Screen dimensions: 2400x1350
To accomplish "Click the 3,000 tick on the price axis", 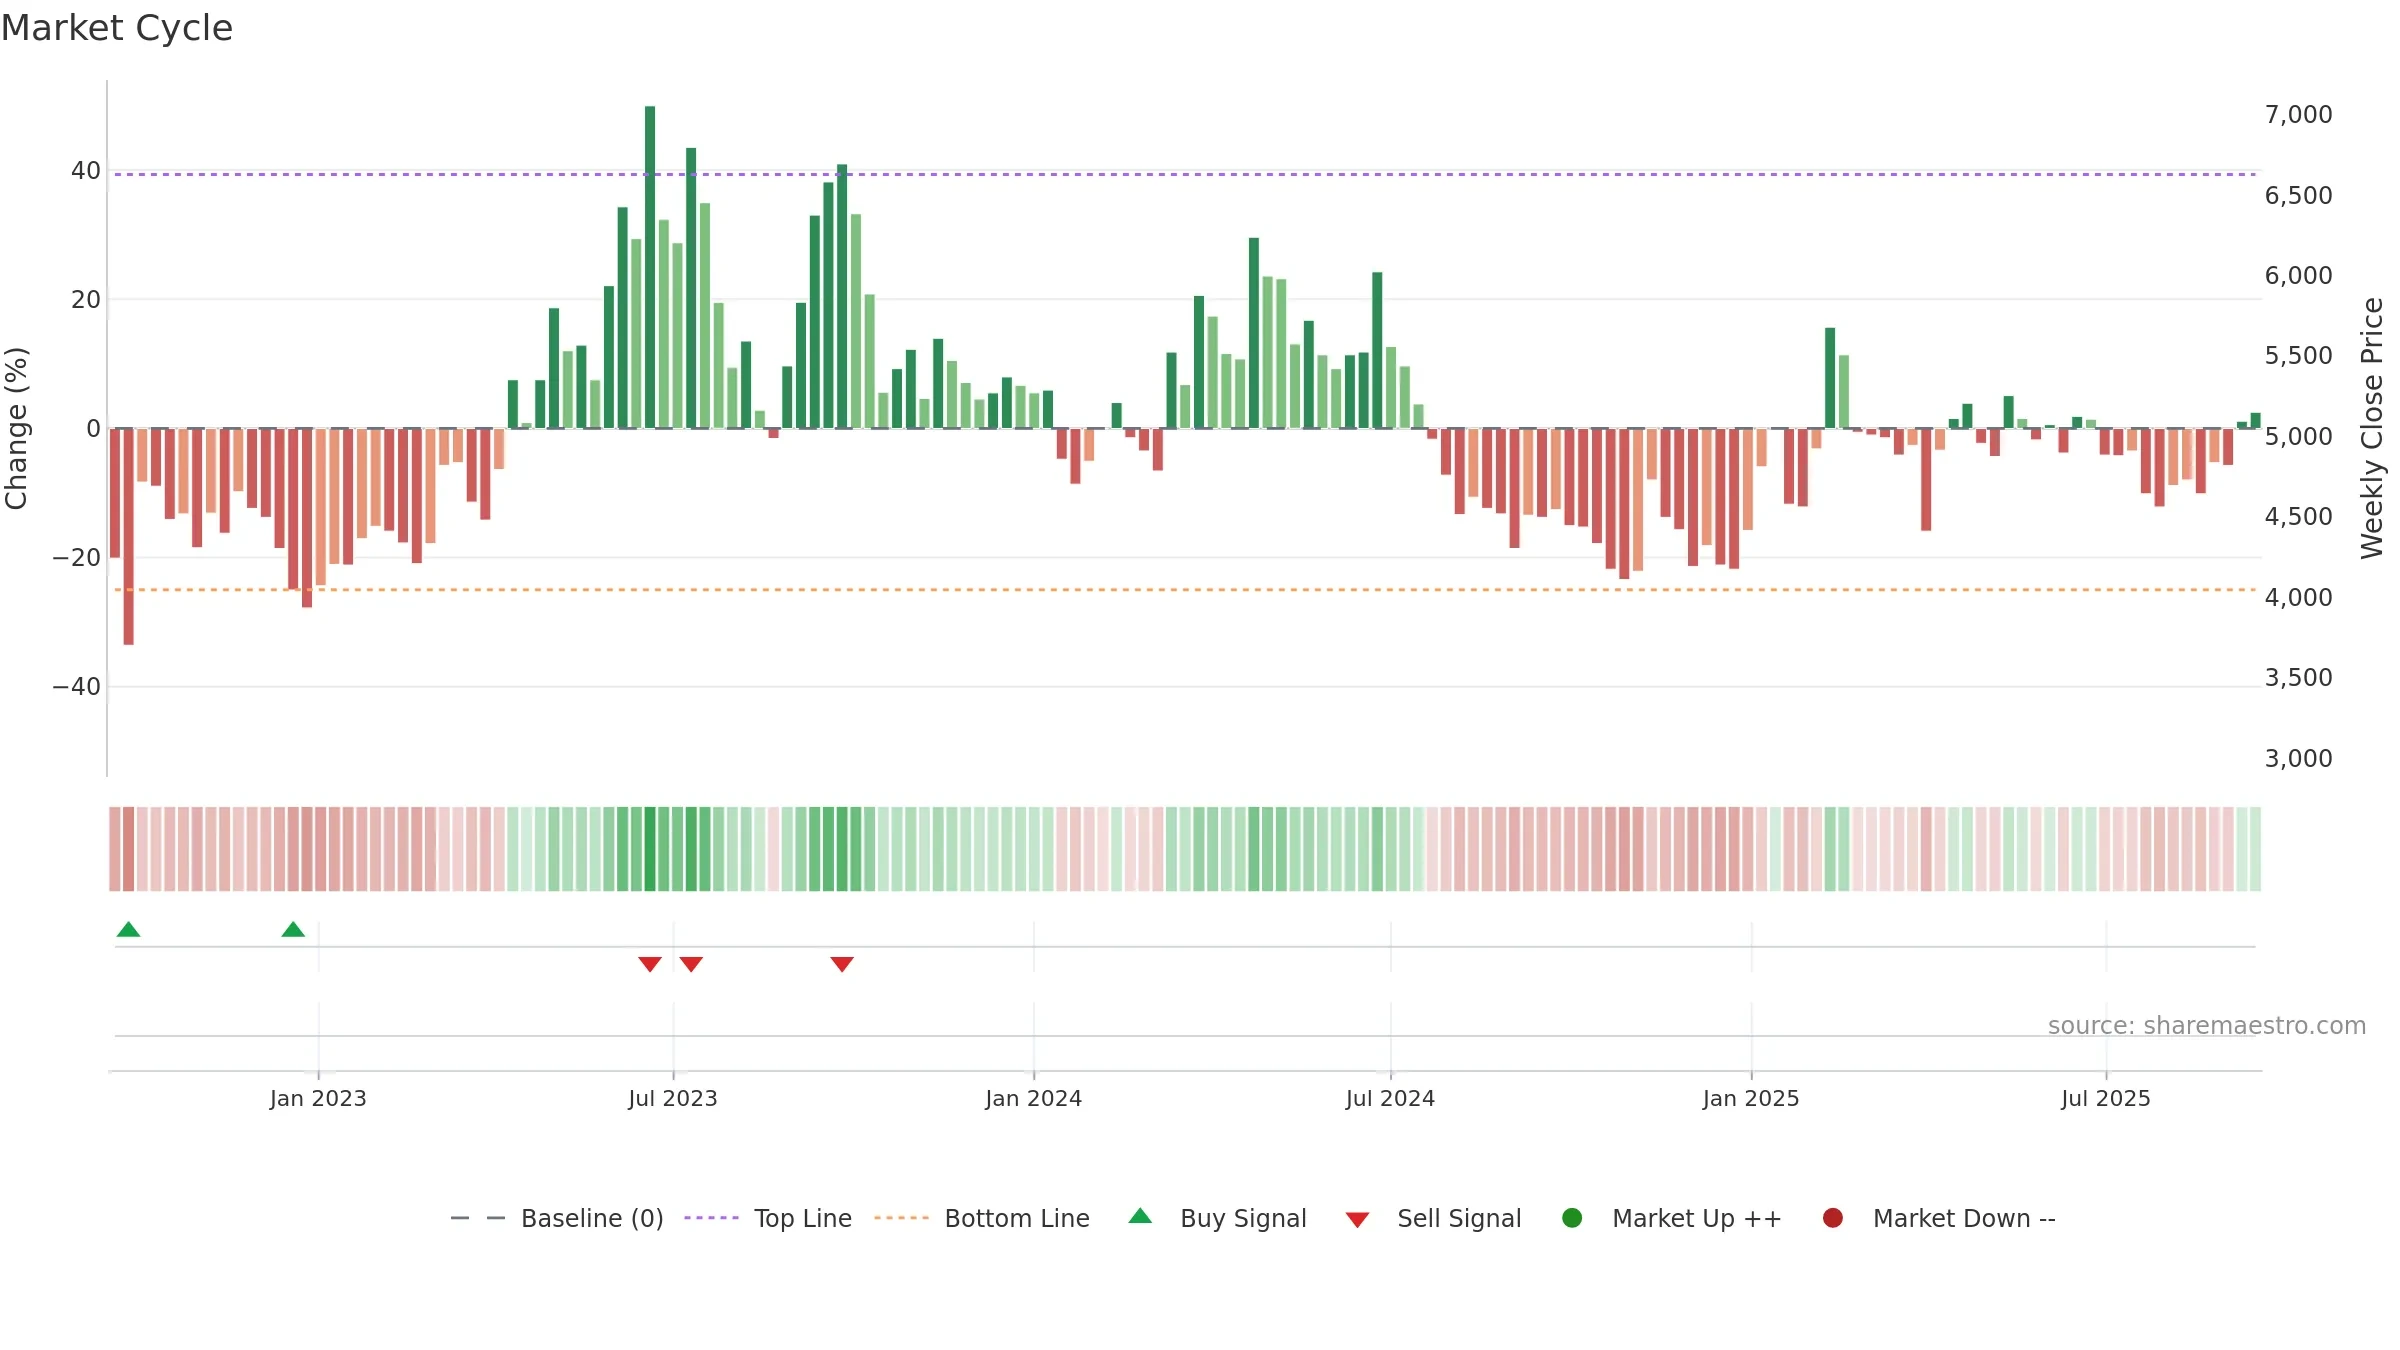I will pos(2298,758).
